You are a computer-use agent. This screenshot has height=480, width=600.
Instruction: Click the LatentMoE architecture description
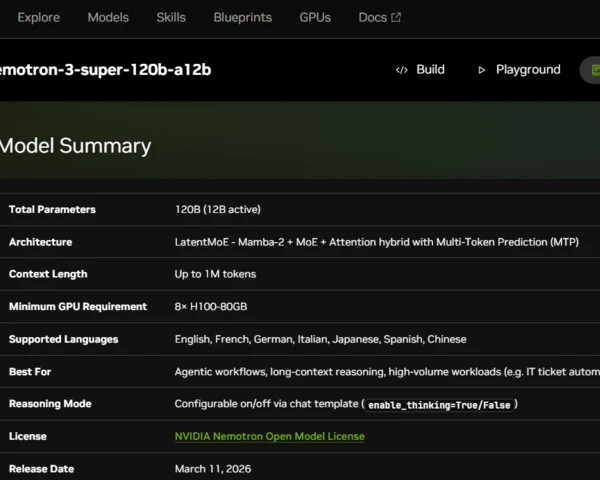(377, 242)
